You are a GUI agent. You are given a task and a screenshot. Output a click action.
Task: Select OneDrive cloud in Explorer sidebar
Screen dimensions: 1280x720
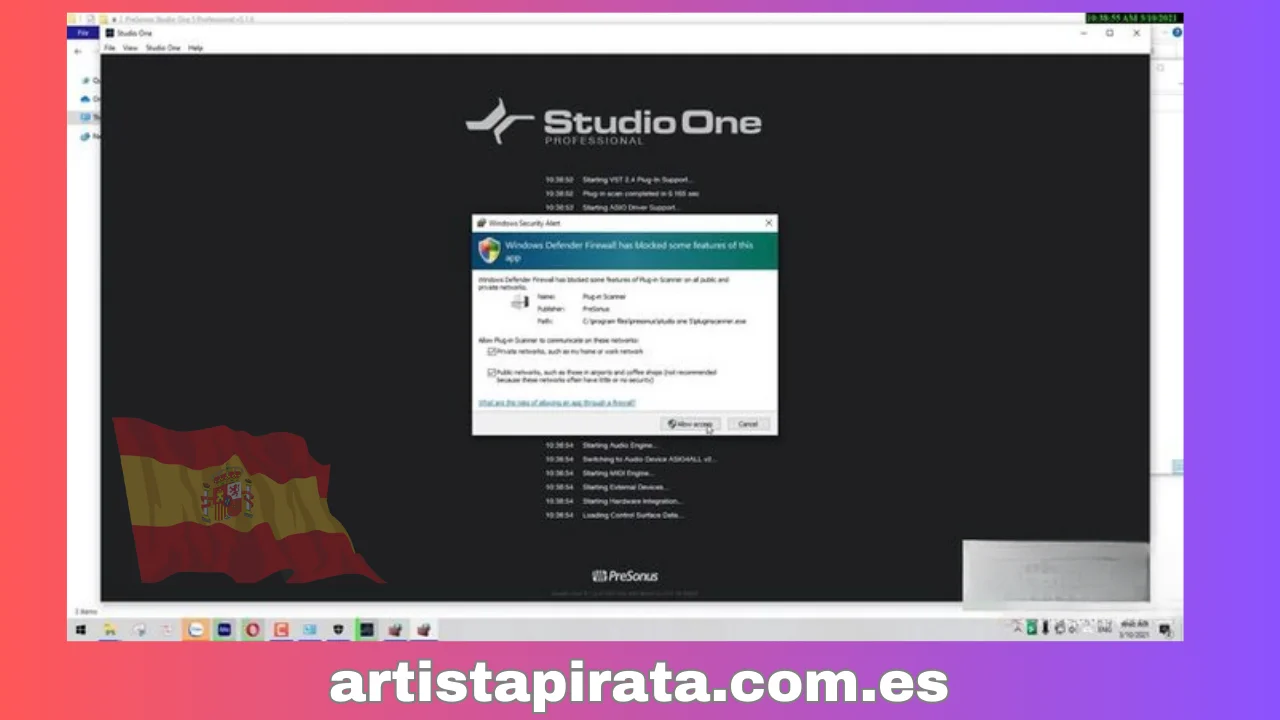86,99
